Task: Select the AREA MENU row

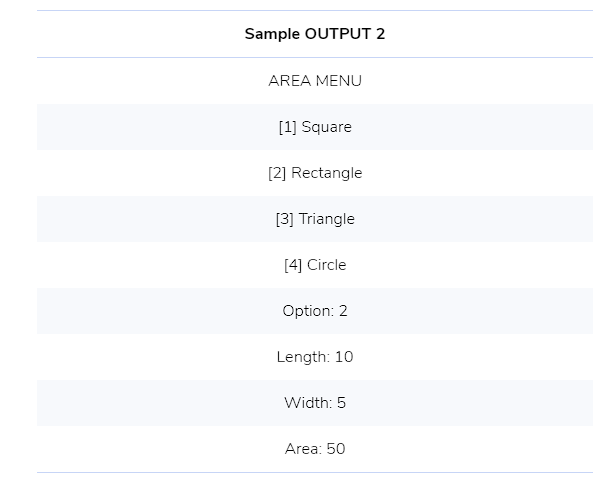Action: tap(315, 81)
